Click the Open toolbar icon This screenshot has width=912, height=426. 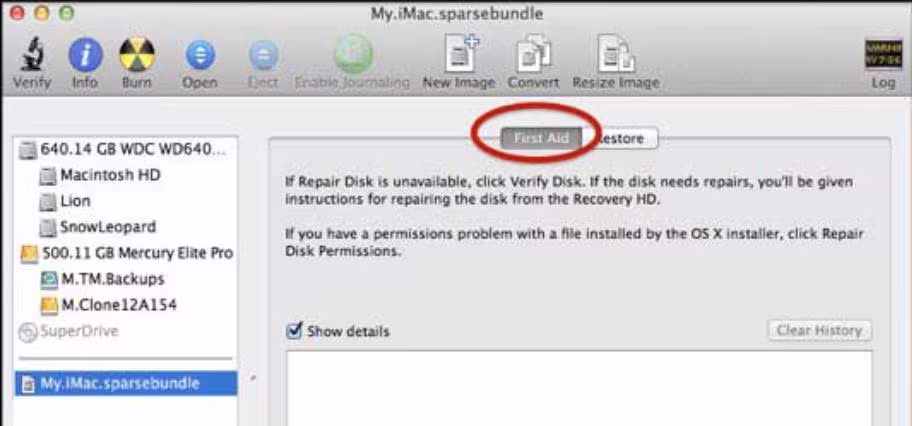200,55
